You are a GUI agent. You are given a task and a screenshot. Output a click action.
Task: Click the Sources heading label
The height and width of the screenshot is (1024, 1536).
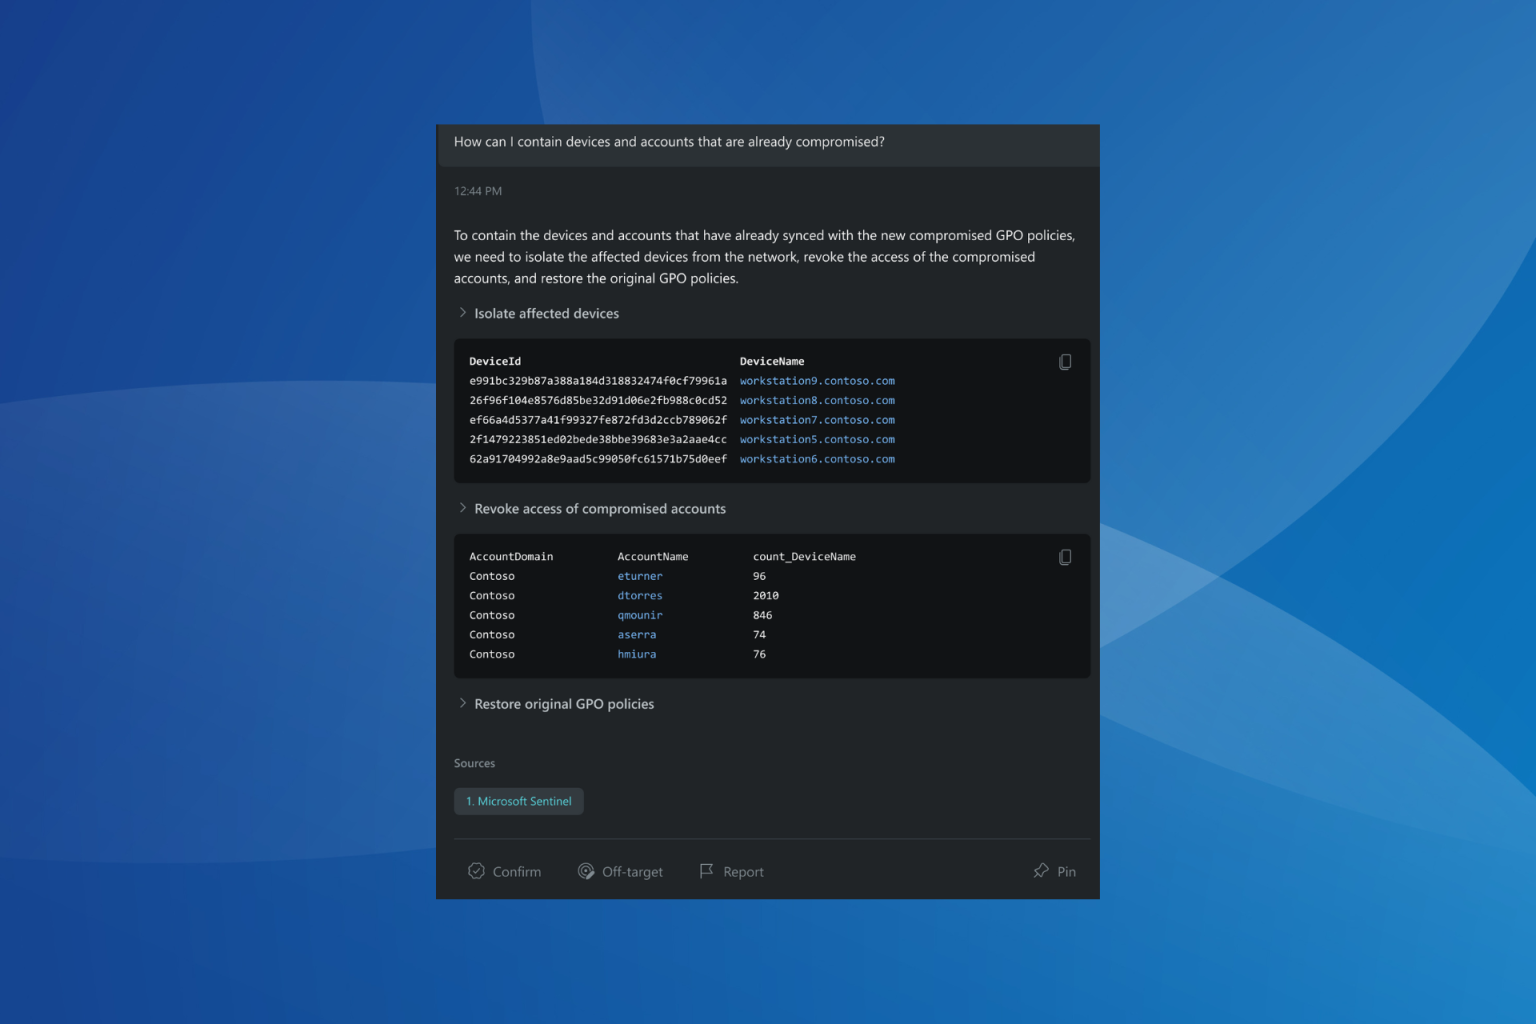[x=474, y=763]
